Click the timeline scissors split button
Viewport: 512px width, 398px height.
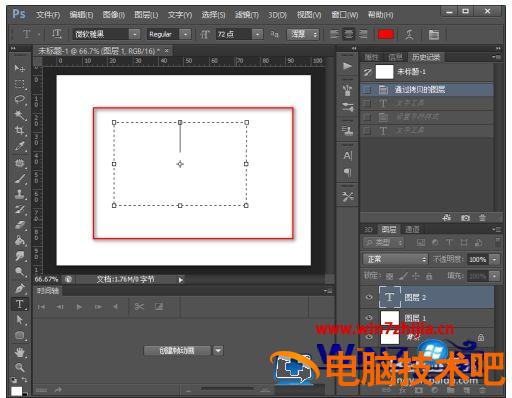139,307
